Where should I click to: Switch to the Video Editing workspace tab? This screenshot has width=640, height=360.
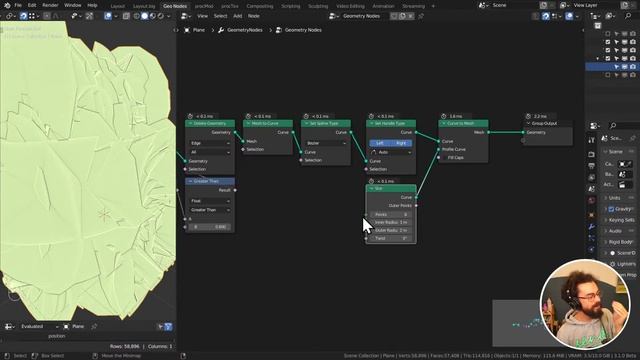point(350,6)
